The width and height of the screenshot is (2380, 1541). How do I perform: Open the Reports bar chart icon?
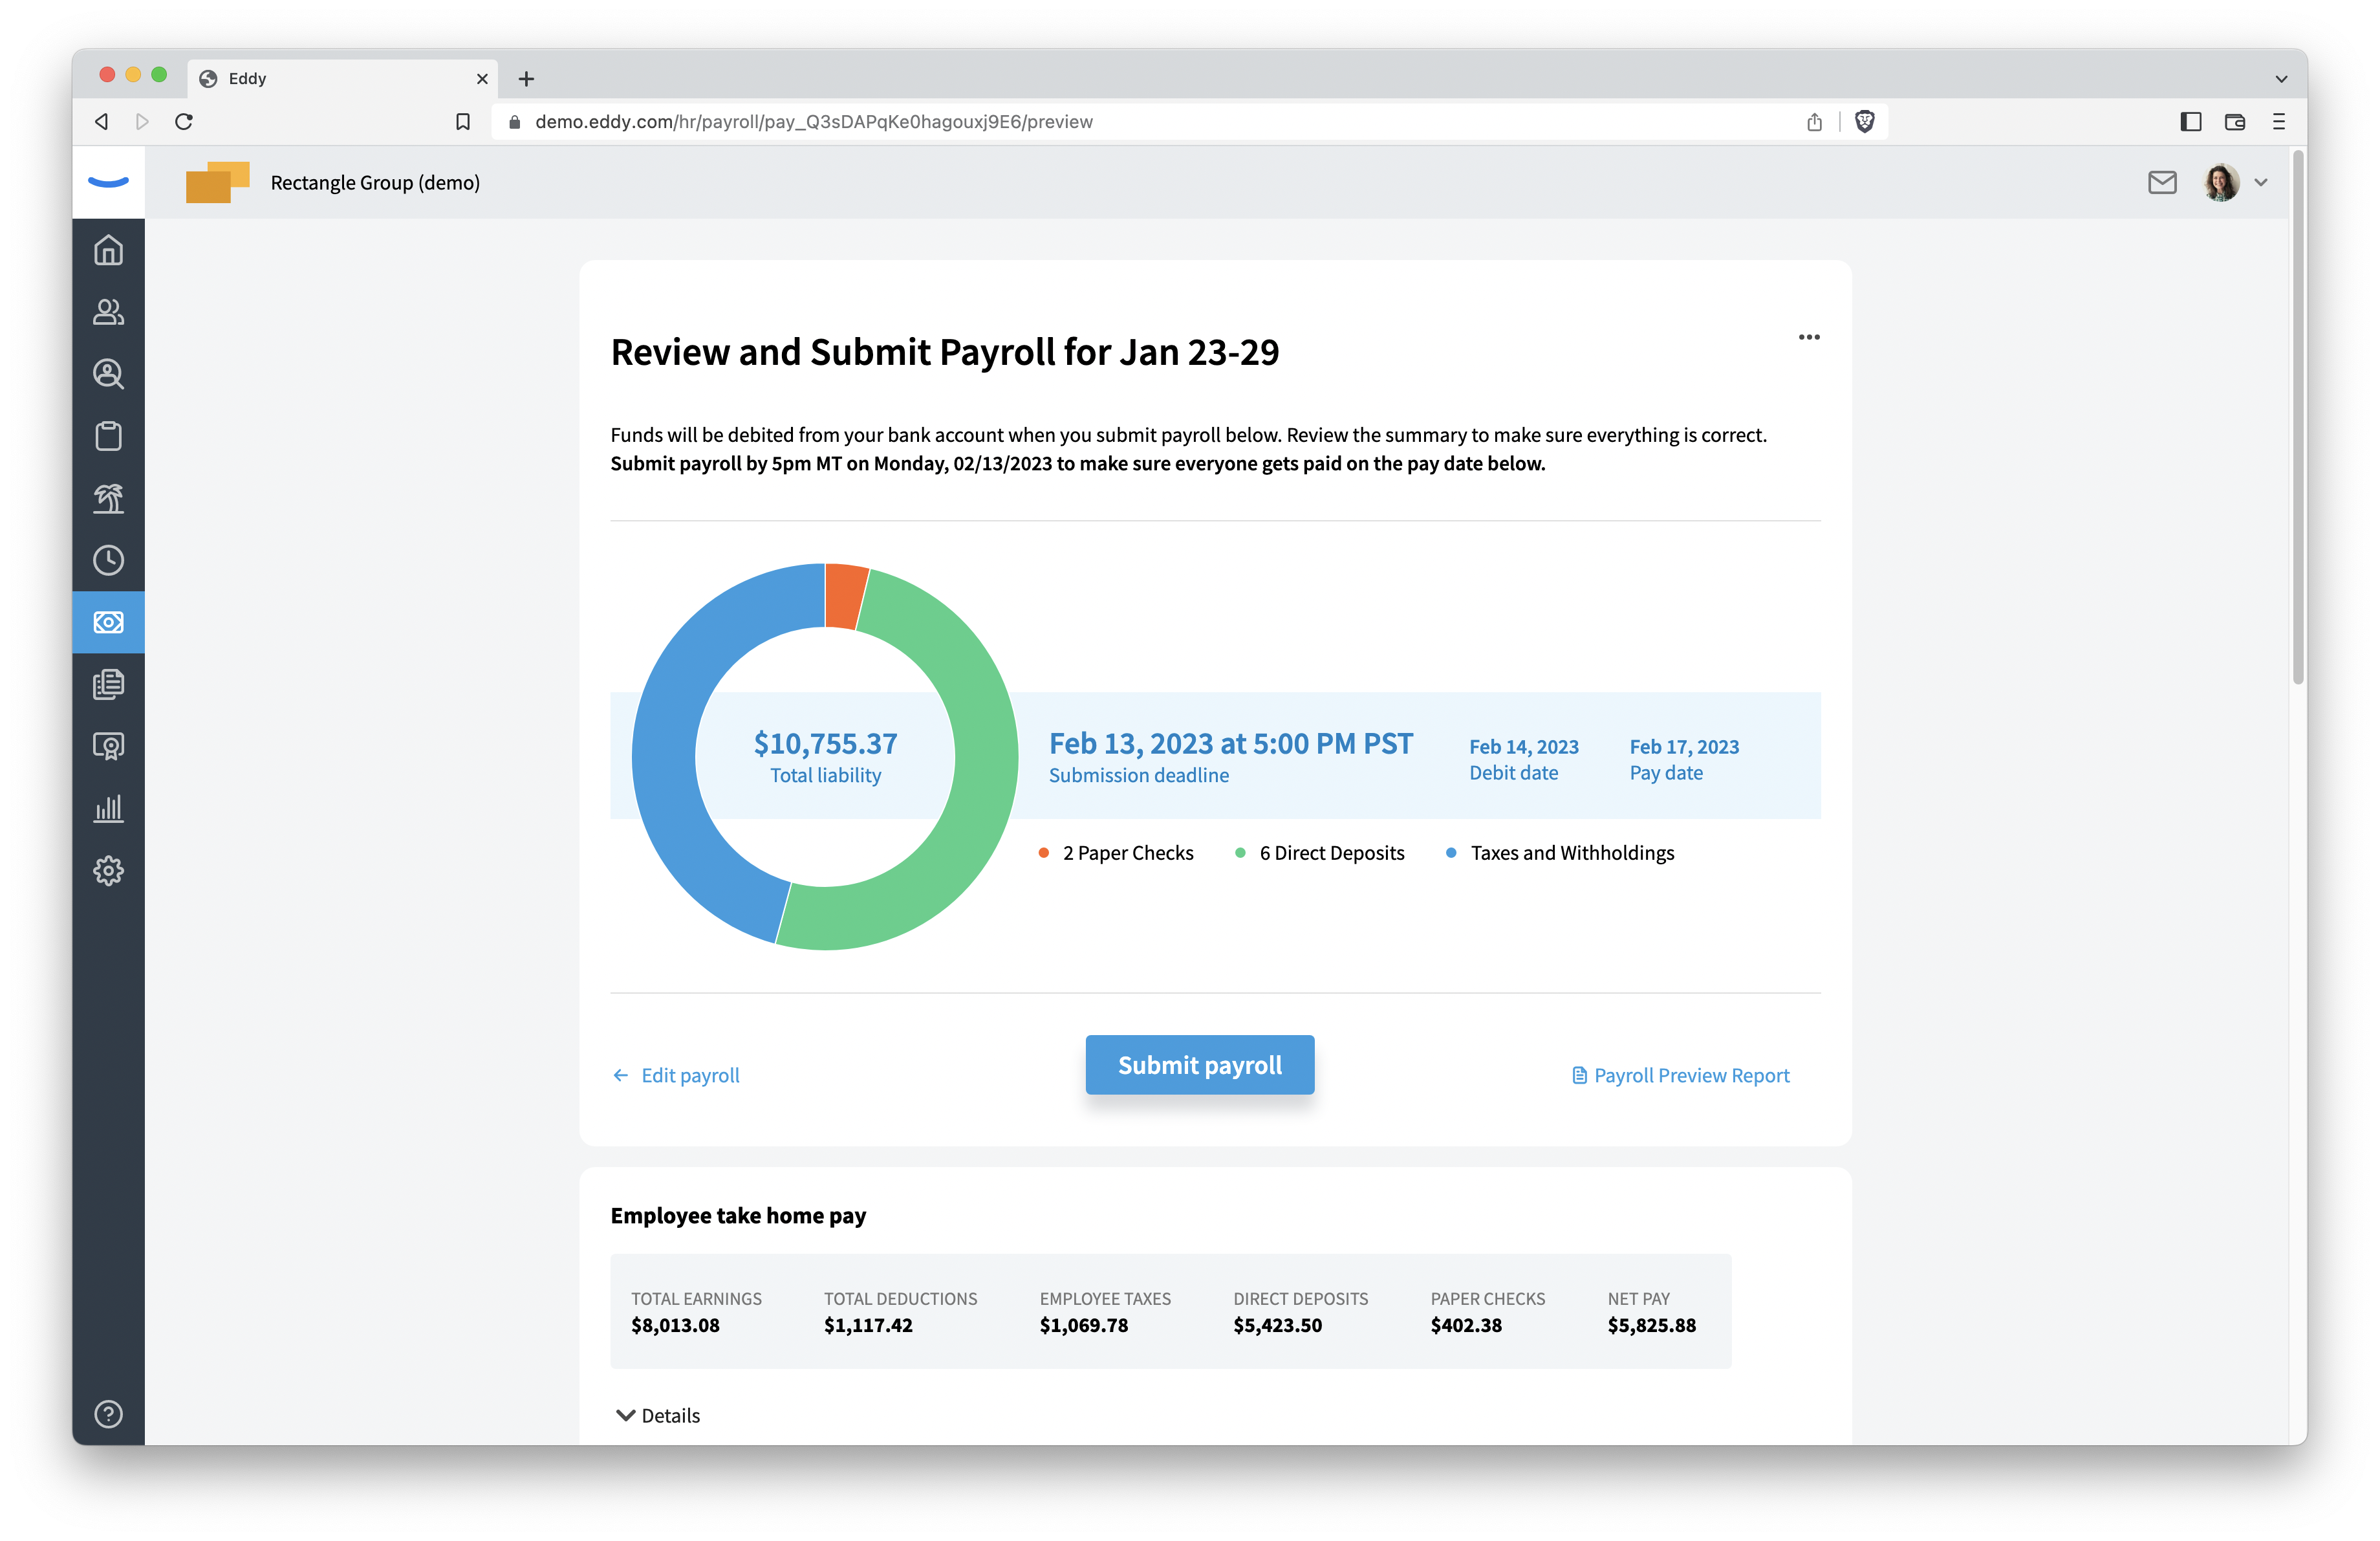click(108, 808)
